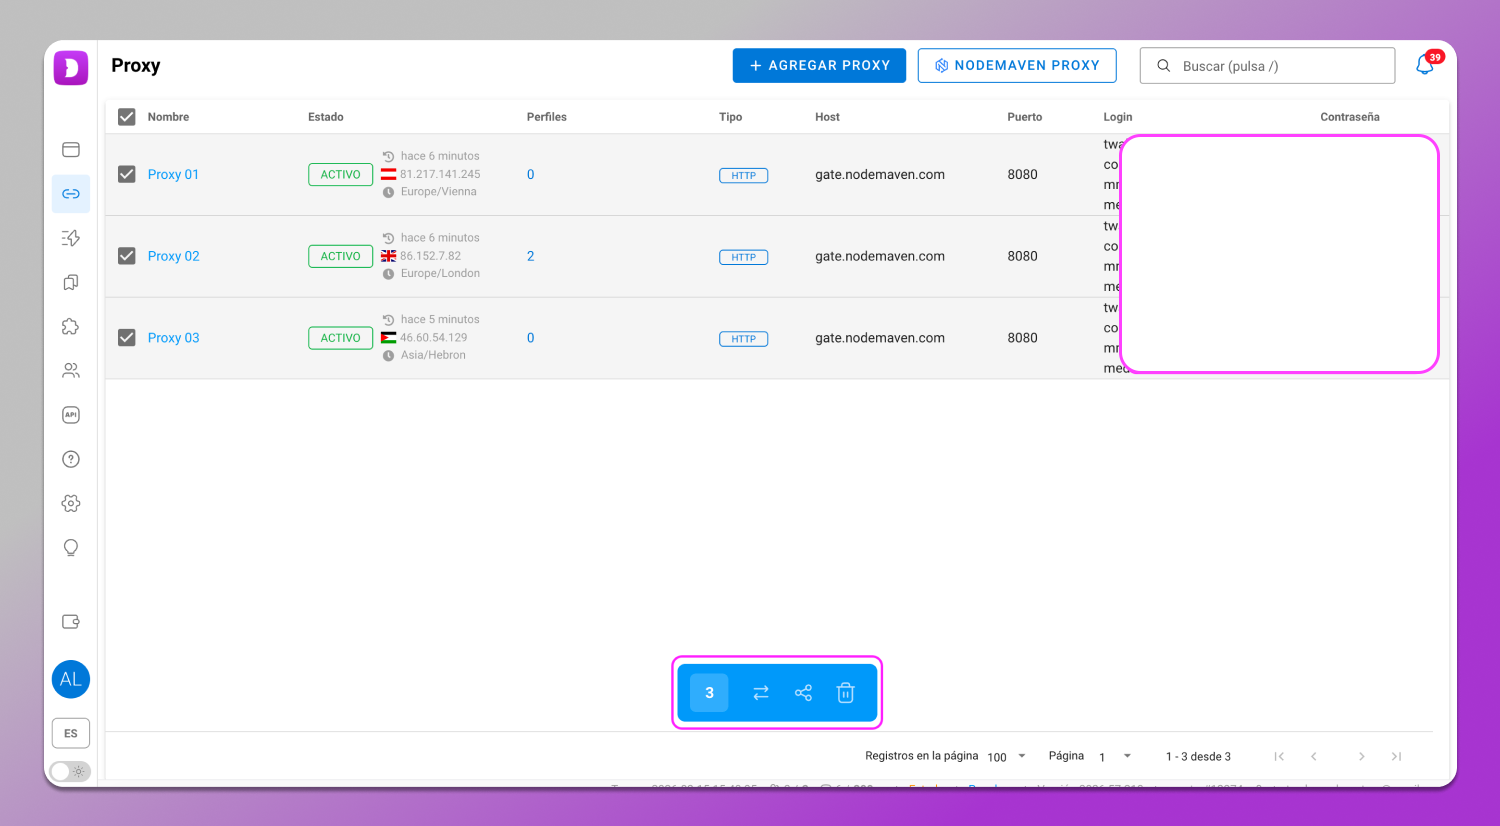Viewport: 1500px width, 826px height.
Task: Uncheck the select-all checkbox in header
Action: [126, 116]
